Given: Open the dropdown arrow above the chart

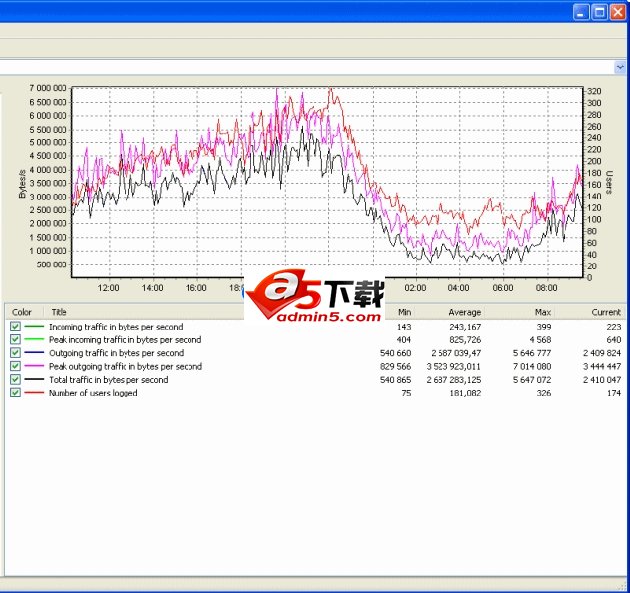Looking at the screenshot, I should (x=620, y=67).
